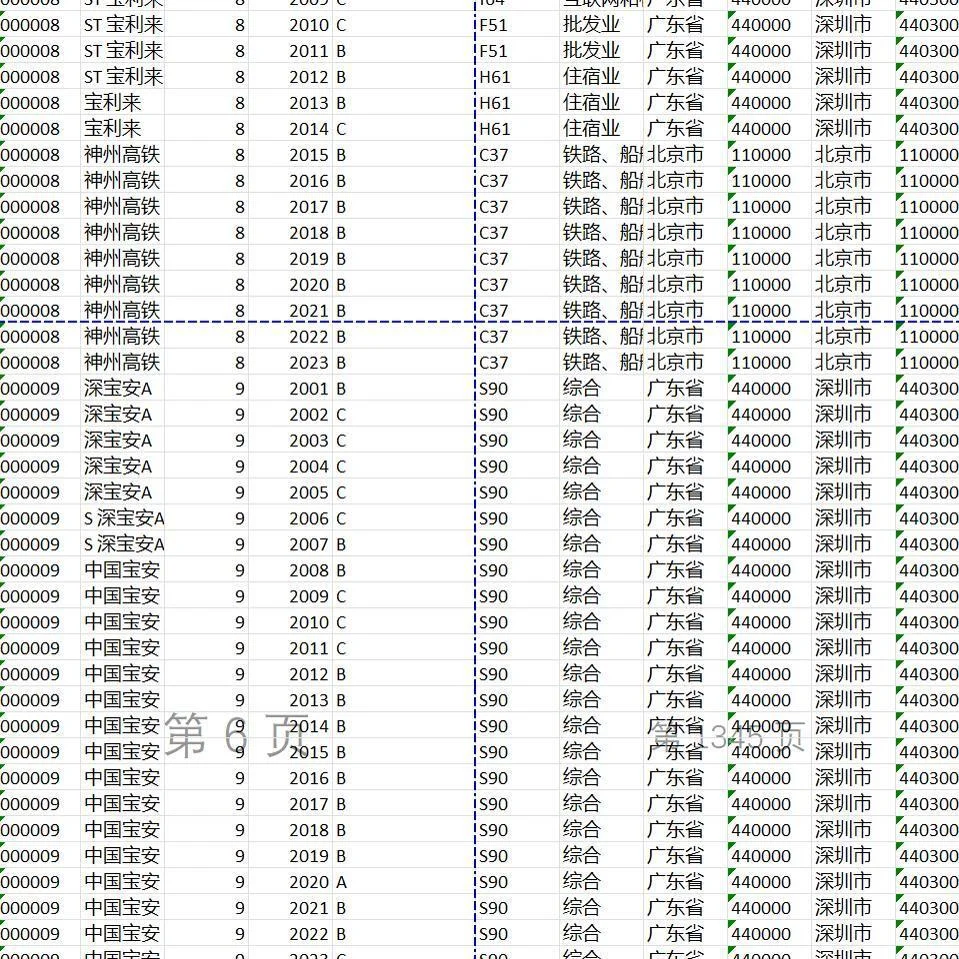
Task: Click the ST宝利来 name cell in the 2011 row
Action: pos(122,51)
